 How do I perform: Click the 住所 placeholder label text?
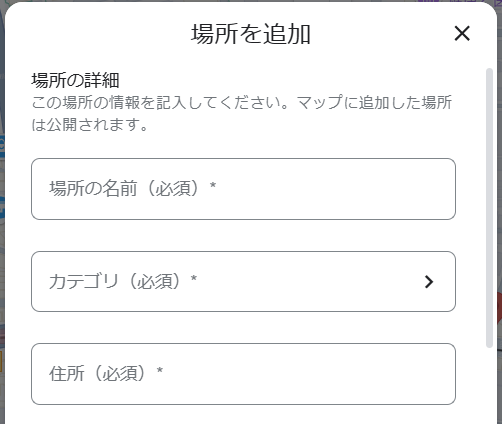(106, 373)
